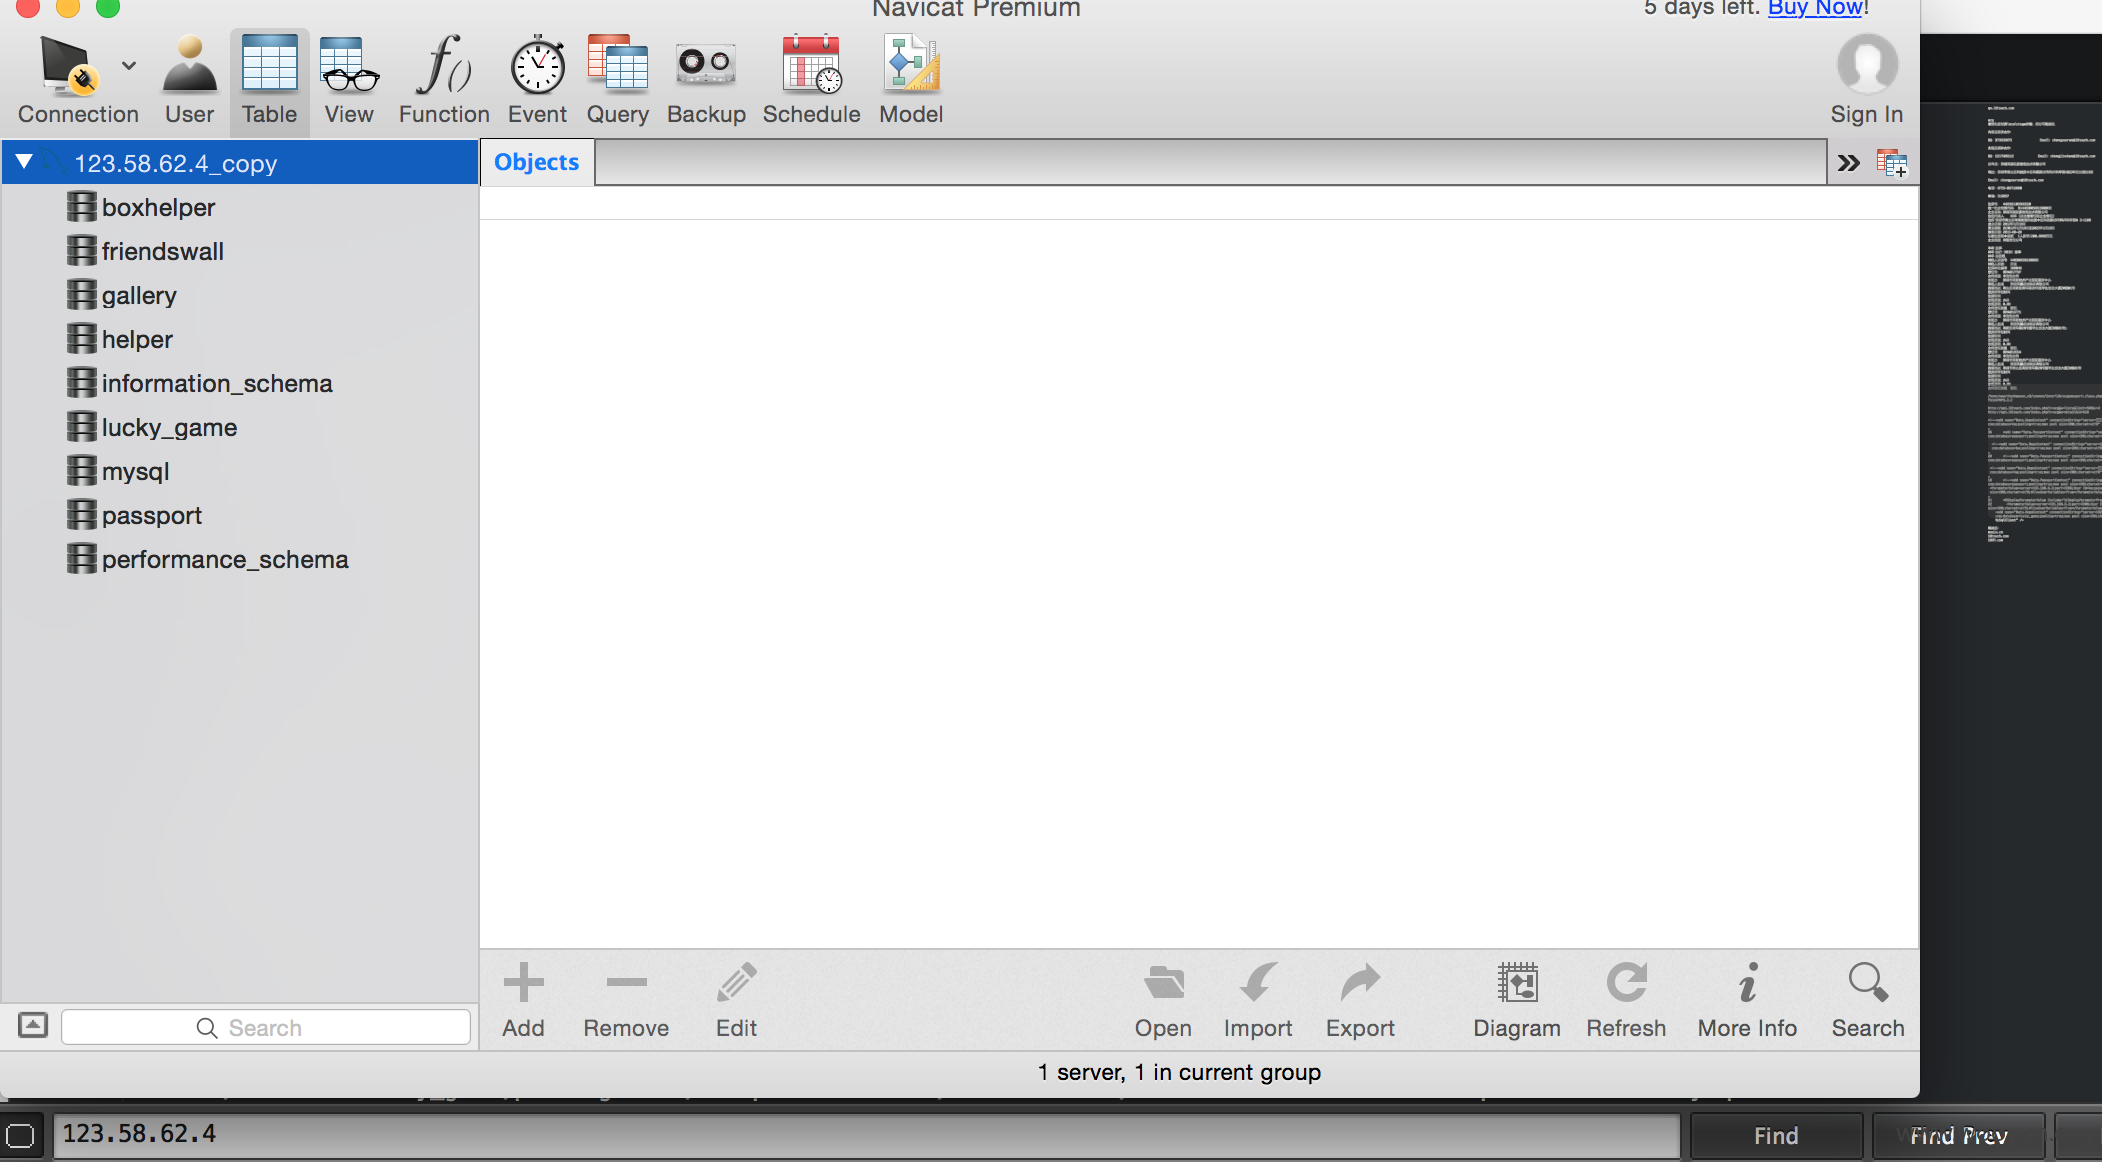Open the Event toolbar item
The height and width of the screenshot is (1162, 2102).
(x=537, y=80)
